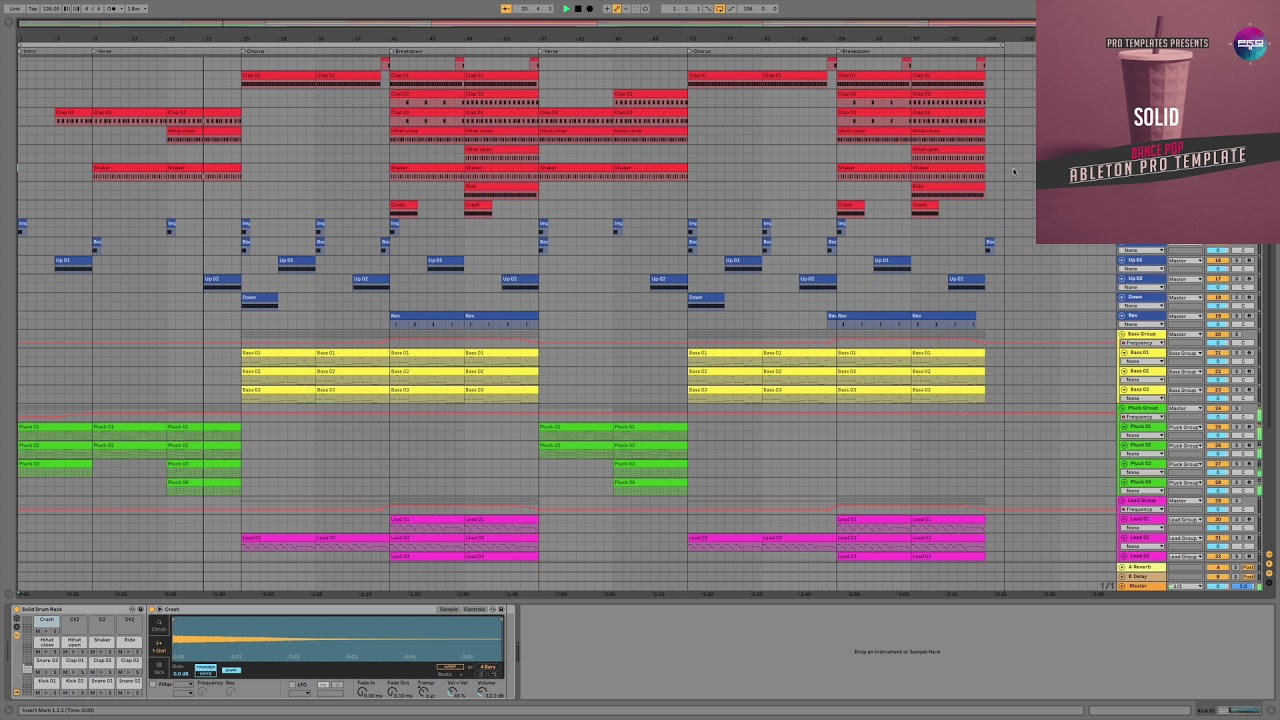The width and height of the screenshot is (1280, 720).
Task: Collapse the Pluck Group track
Action: pyautogui.click(x=1121, y=408)
